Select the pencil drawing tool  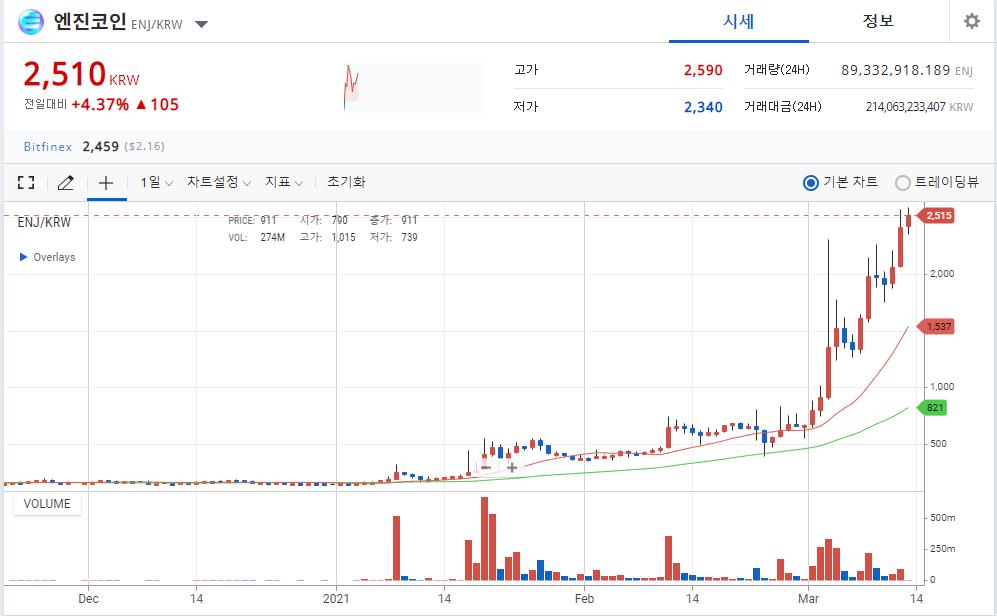tap(65, 183)
